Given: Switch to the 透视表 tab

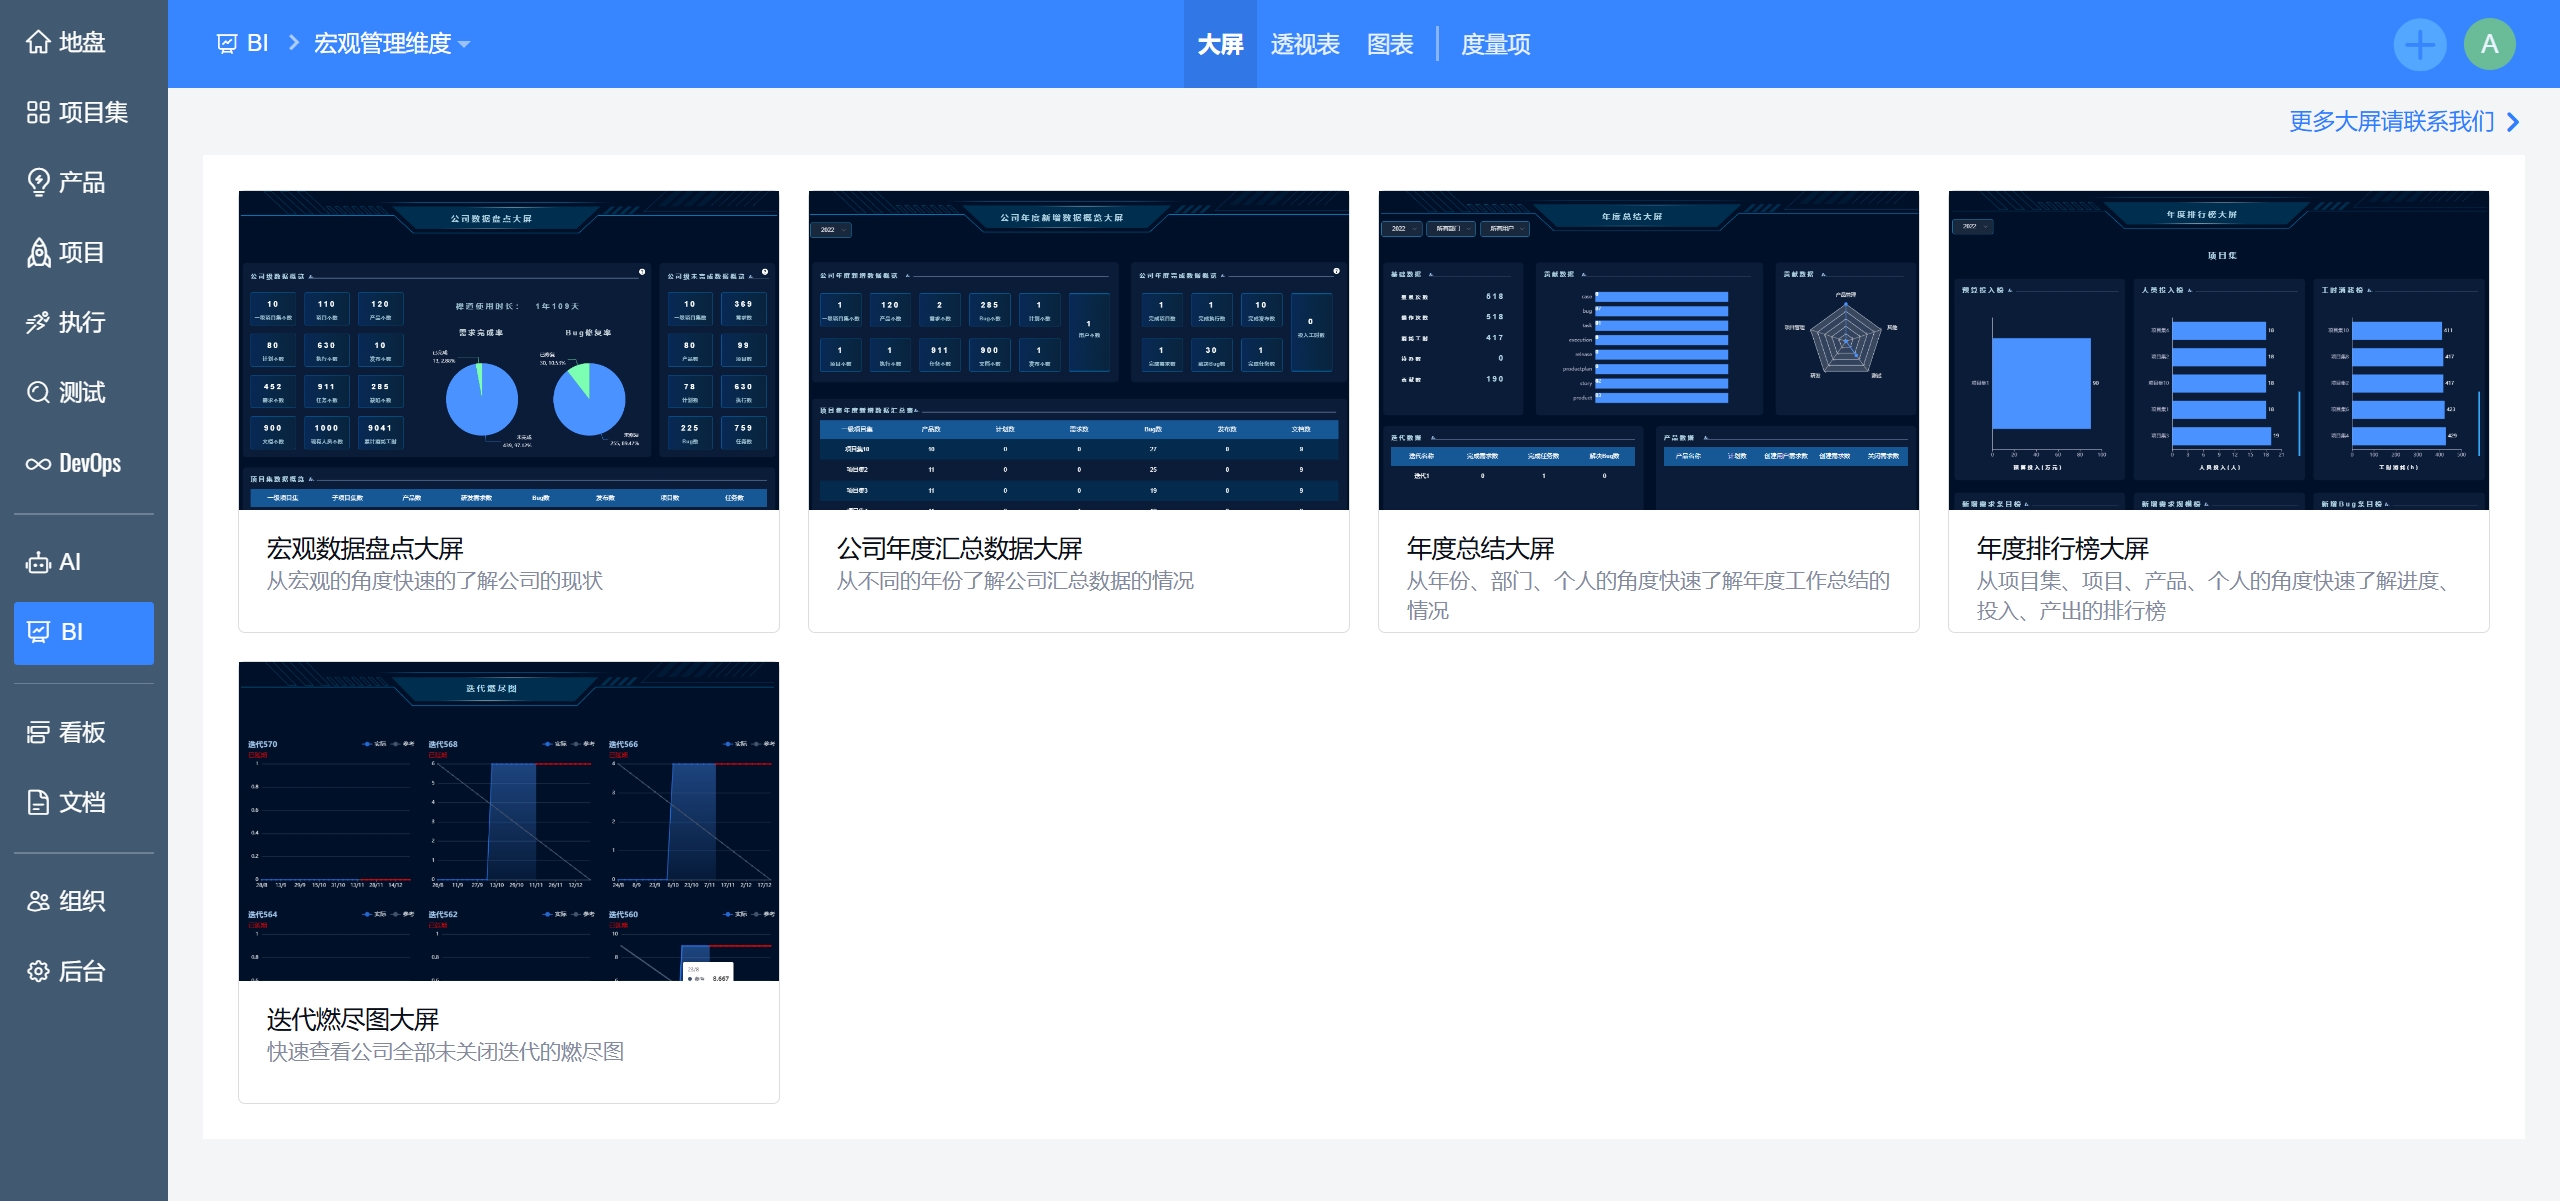Looking at the screenshot, I should click(x=1304, y=44).
